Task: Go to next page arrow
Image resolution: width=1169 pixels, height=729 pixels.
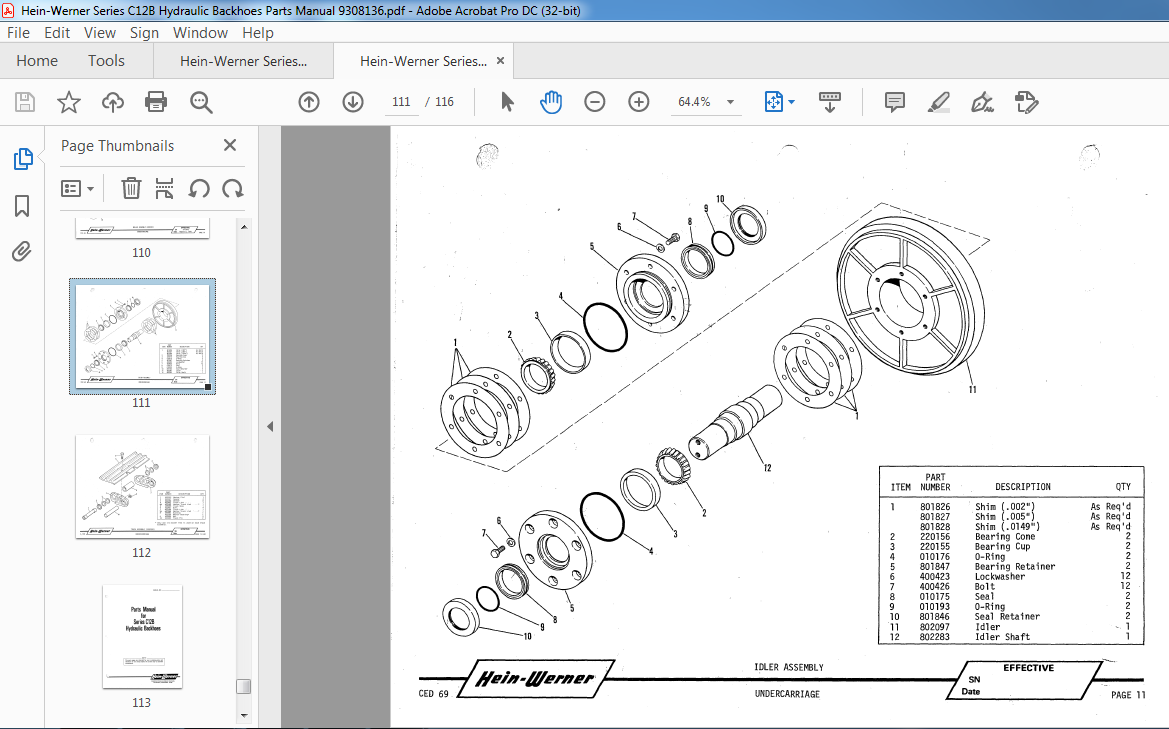Action: coord(353,102)
